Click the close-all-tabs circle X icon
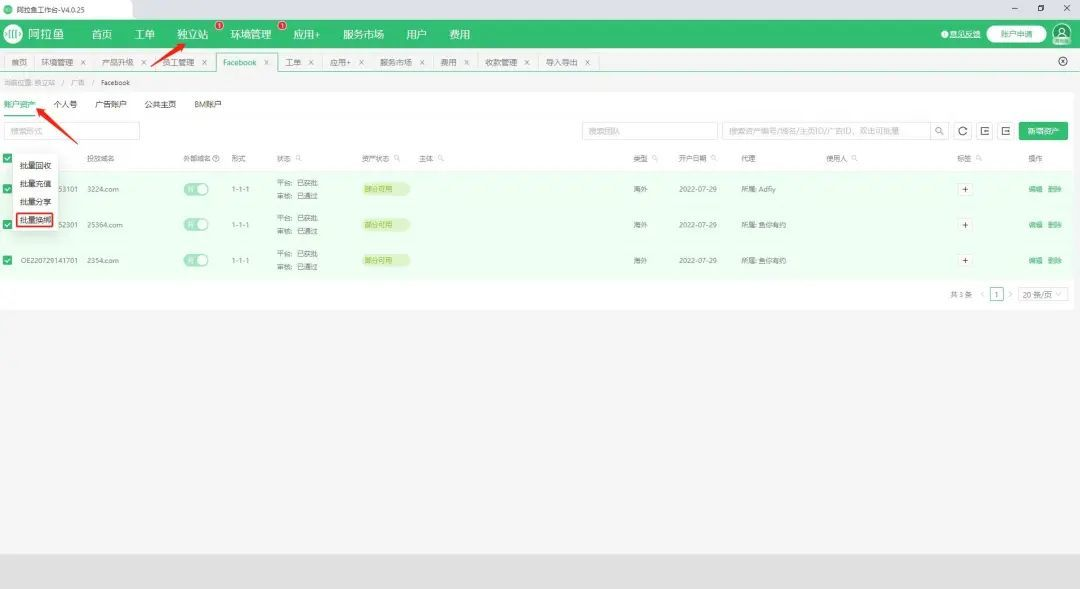The height and width of the screenshot is (589, 1080). click(1063, 61)
